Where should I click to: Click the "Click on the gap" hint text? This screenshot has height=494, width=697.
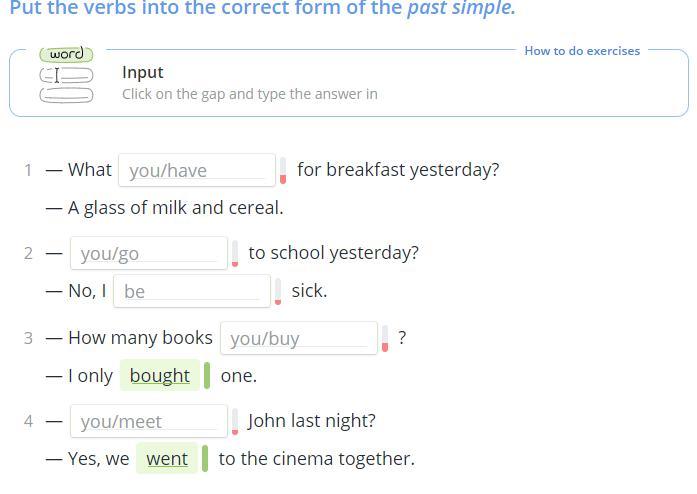[249, 94]
